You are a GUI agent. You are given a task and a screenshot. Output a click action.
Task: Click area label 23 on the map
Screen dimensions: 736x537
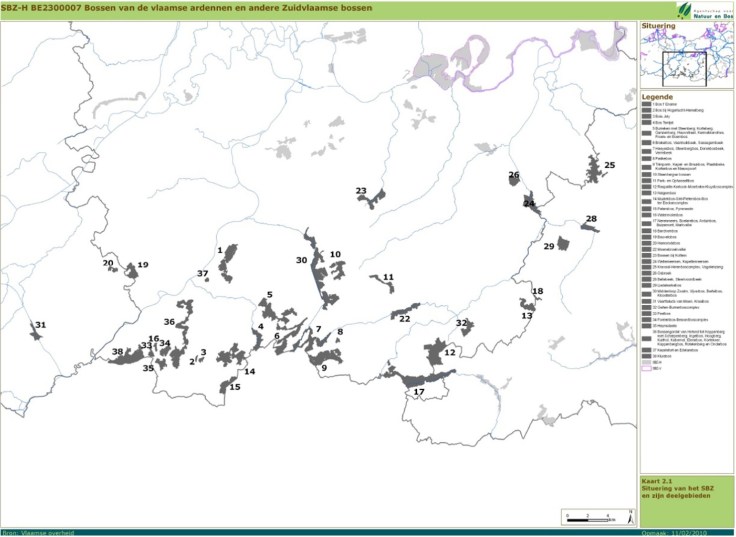tap(361, 191)
